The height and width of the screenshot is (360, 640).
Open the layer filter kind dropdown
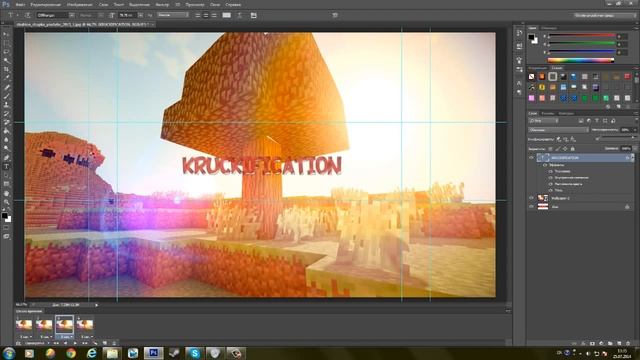point(543,121)
